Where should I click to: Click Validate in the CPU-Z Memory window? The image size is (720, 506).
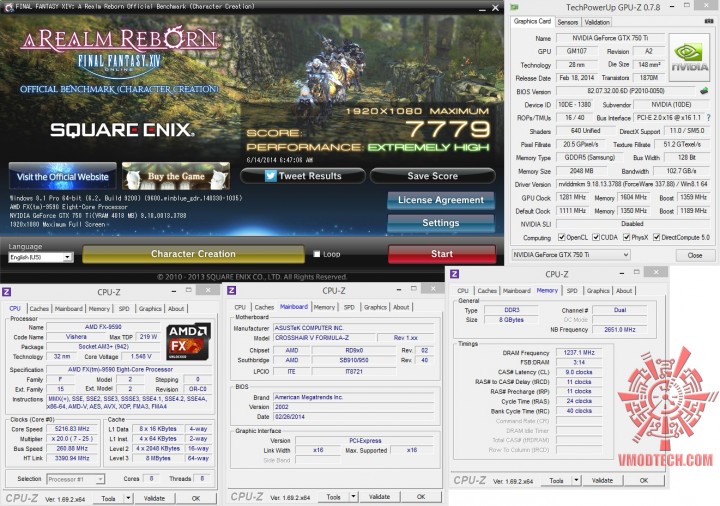coord(602,480)
